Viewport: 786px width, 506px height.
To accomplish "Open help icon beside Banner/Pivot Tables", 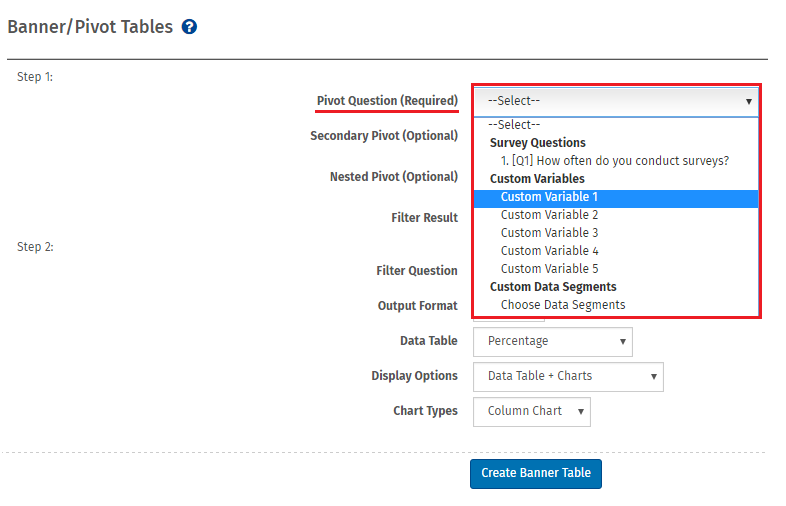I will (x=189, y=27).
